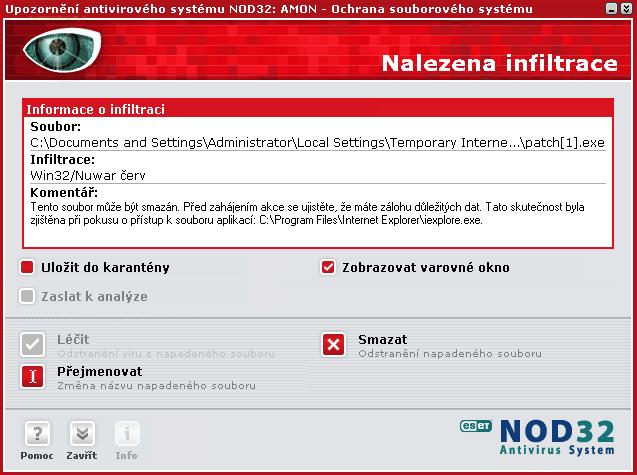Click Odstranění napadeného souboru description
The height and width of the screenshot is (475, 637).
click(450, 354)
